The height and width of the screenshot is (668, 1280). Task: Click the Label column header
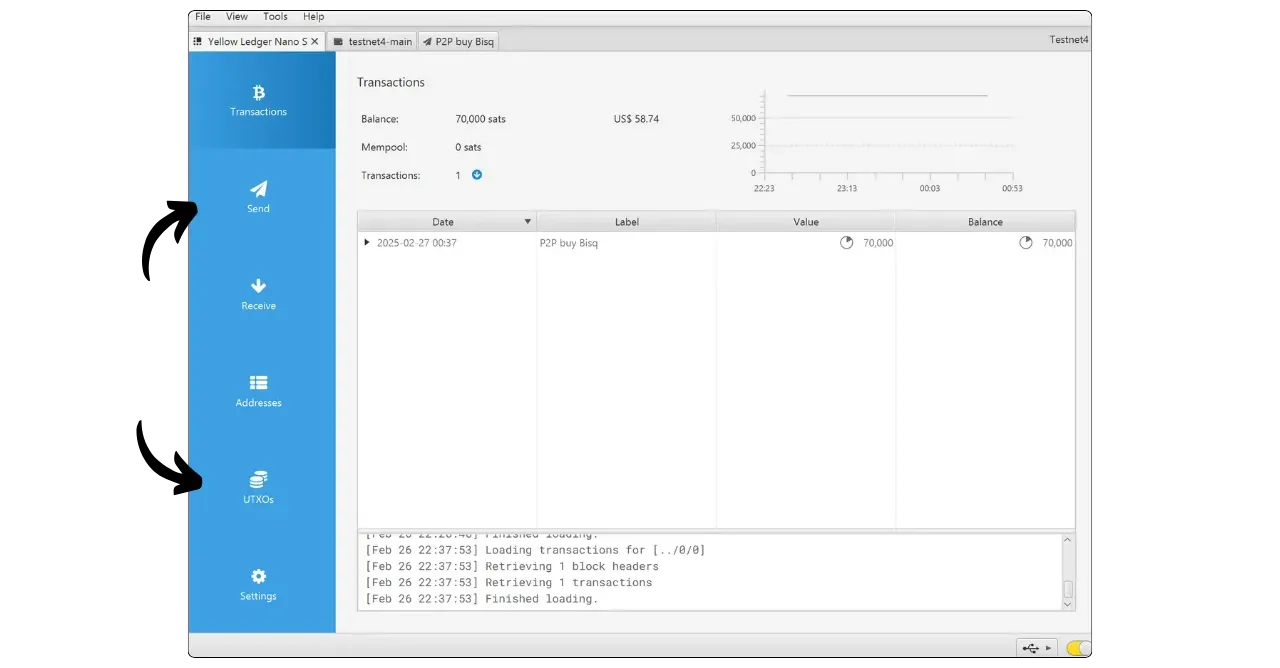pyautogui.click(x=626, y=222)
